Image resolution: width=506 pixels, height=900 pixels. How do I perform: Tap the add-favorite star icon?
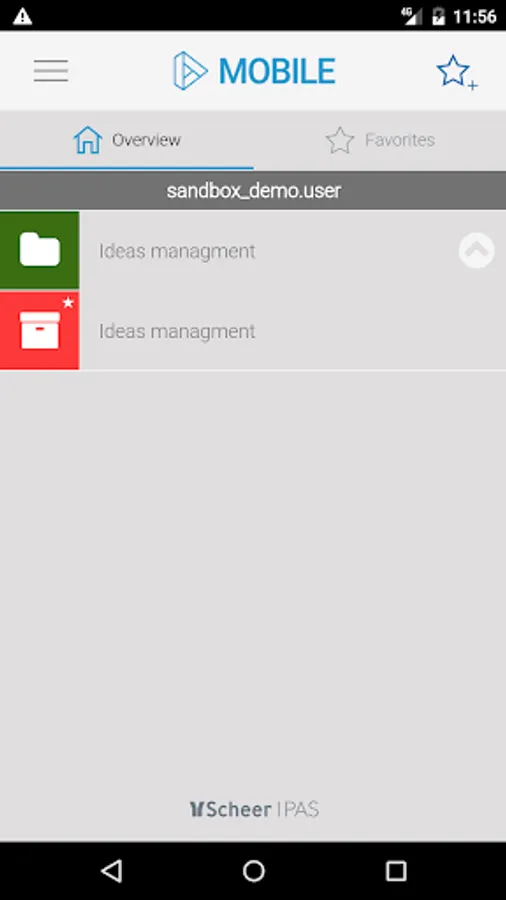457,72
